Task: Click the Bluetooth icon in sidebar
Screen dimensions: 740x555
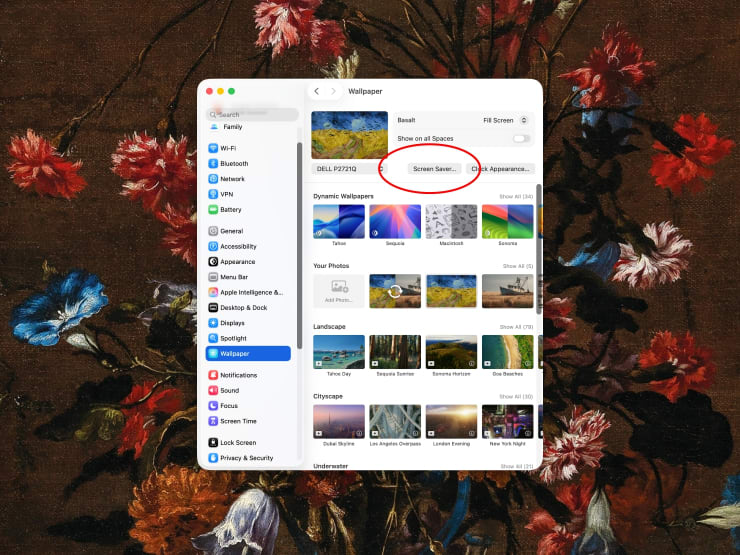Action: [x=213, y=163]
